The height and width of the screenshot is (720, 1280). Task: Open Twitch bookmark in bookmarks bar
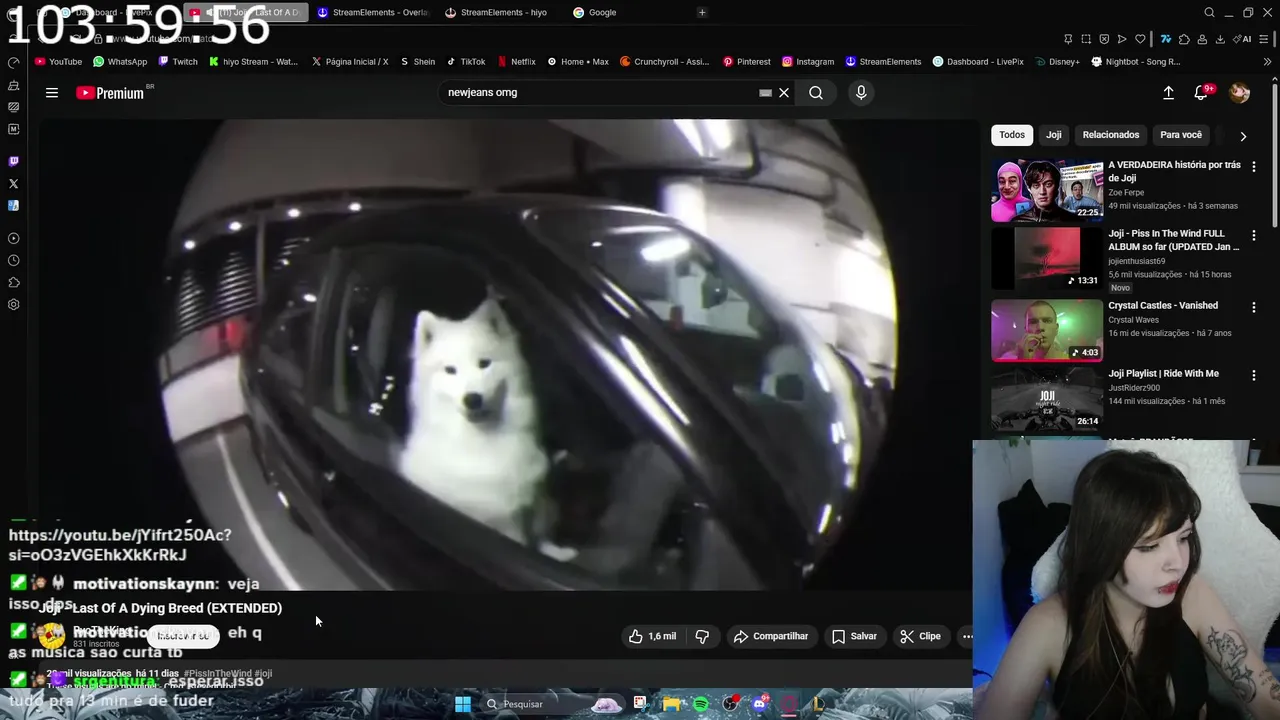177,62
